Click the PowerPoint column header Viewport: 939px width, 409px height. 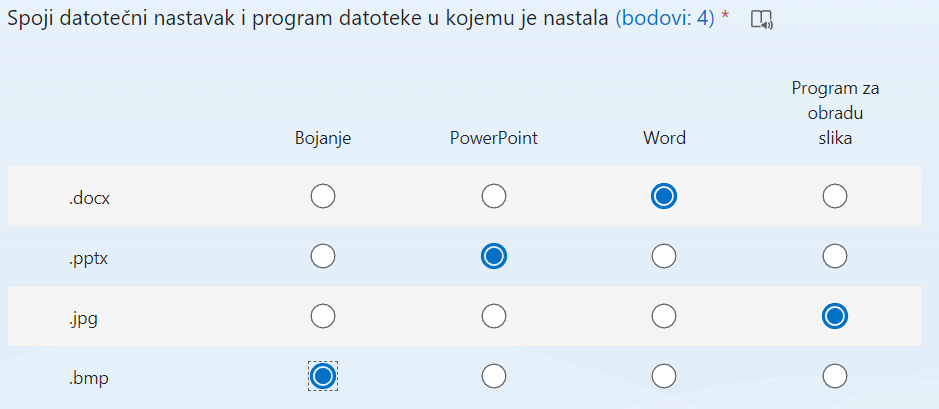pyautogui.click(x=494, y=138)
